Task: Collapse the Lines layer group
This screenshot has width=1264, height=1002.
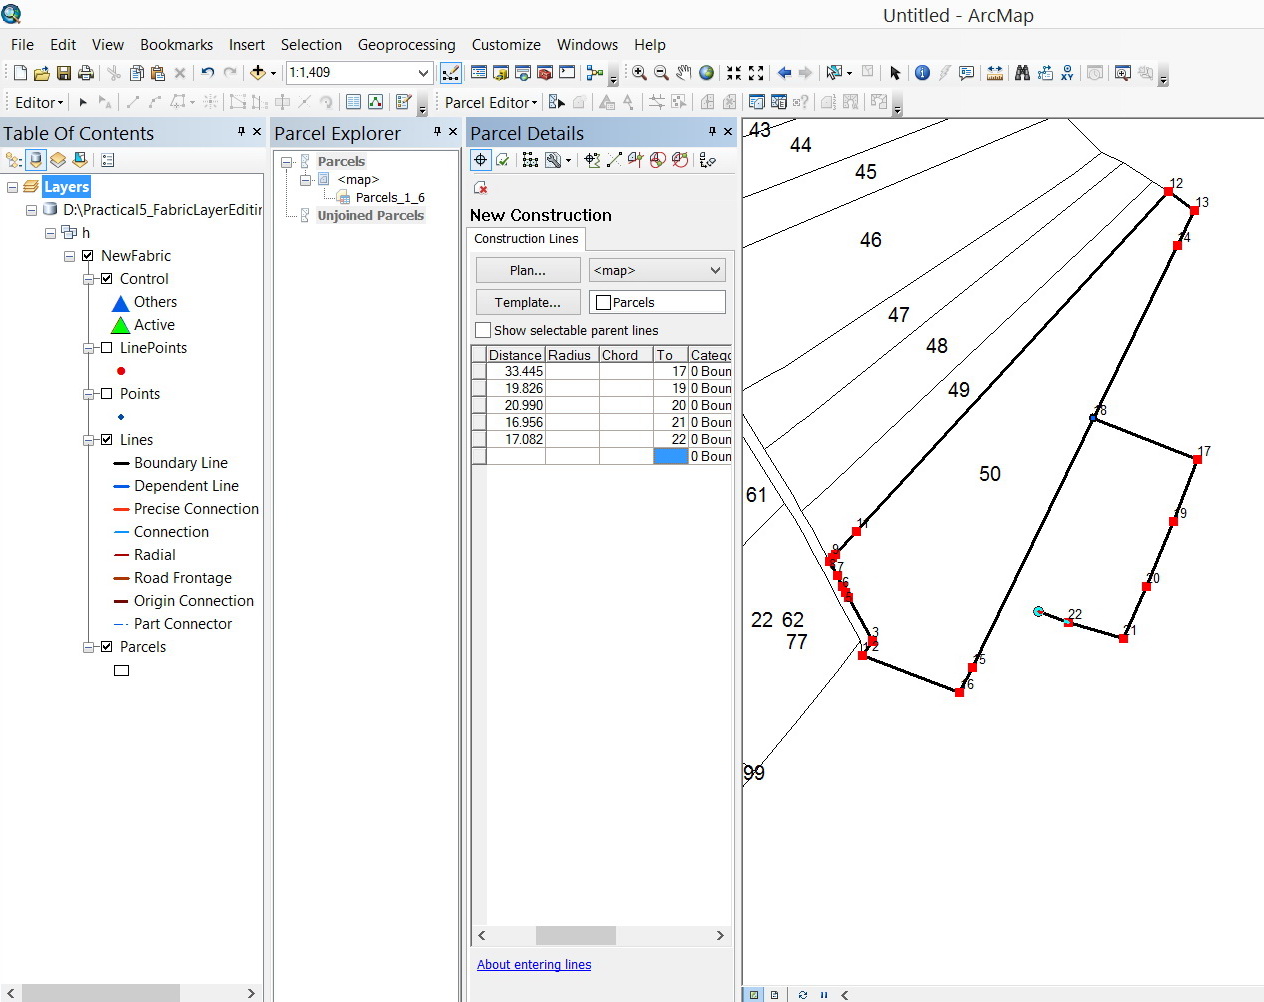Action: pyautogui.click(x=89, y=440)
